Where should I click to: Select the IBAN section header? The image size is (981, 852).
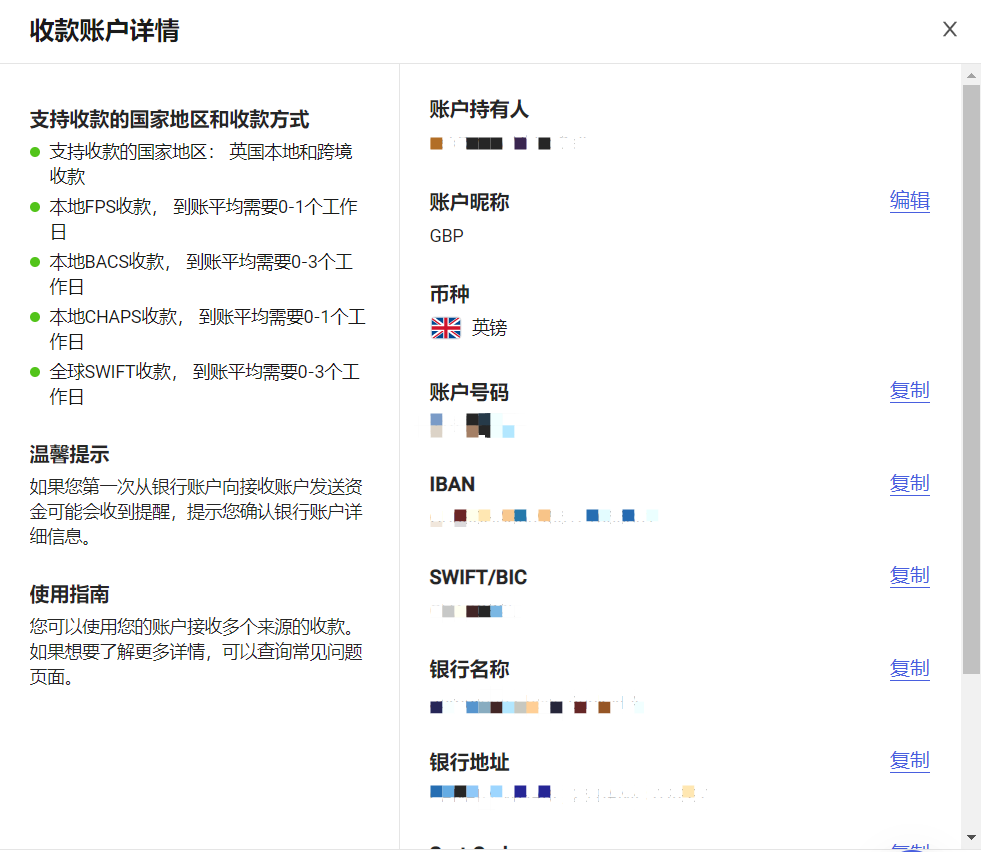pyautogui.click(x=454, y=483)
